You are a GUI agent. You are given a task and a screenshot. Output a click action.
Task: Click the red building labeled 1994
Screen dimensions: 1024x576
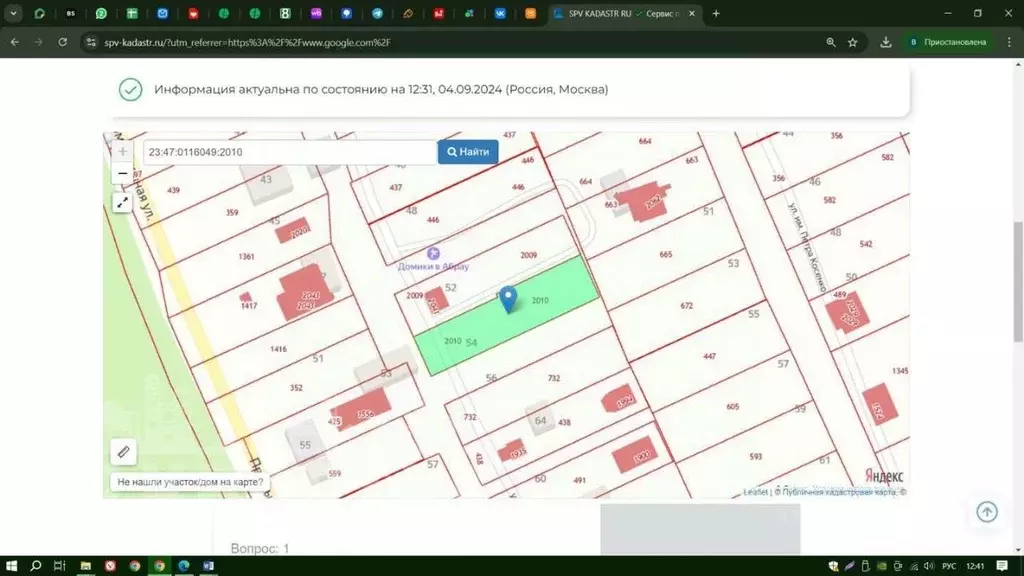click(x=618, y=399)
